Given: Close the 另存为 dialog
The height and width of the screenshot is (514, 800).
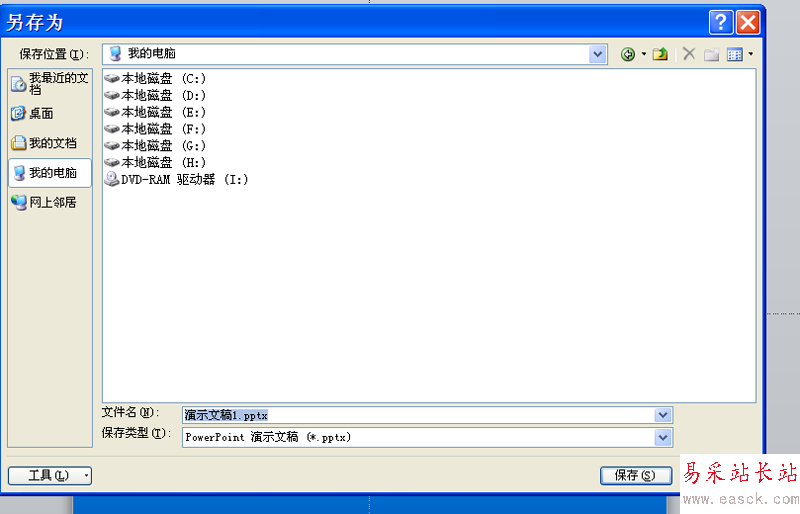Looking at the screenshot, I should tap(748, 22).
